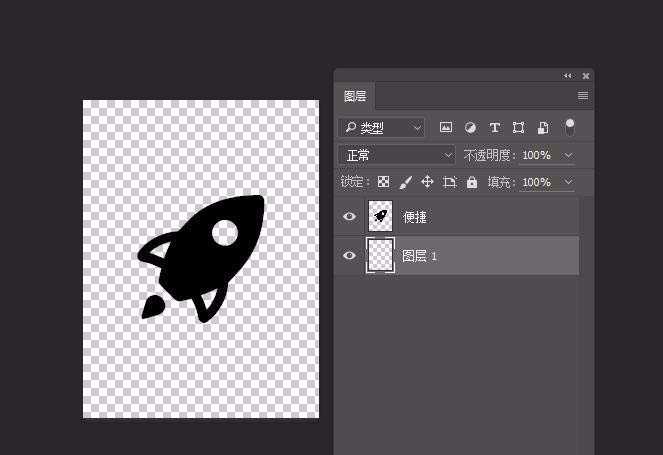
Task: Open the 正常 blend mode dropdown
Action: tap(397, 155)
